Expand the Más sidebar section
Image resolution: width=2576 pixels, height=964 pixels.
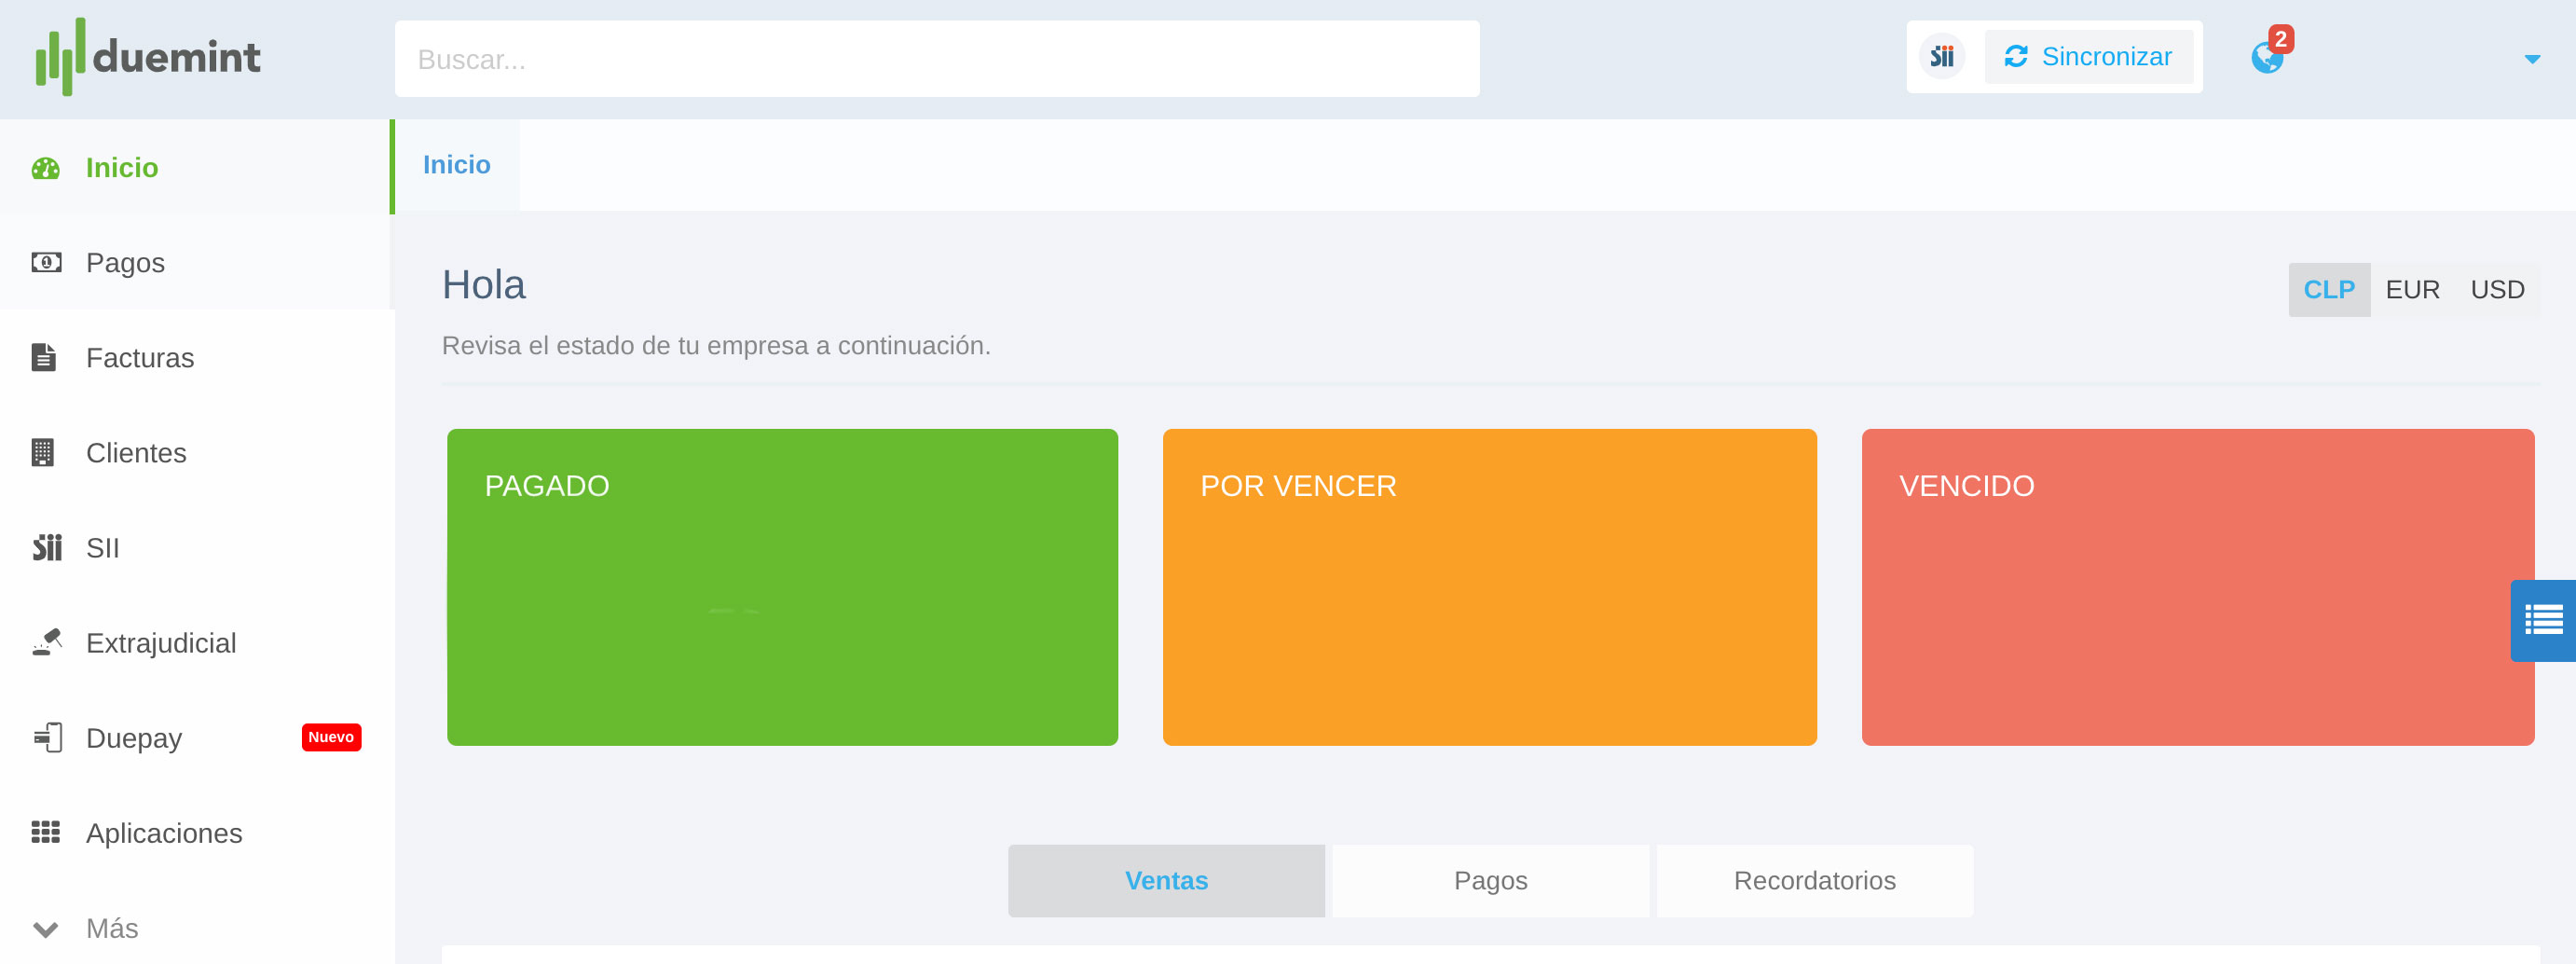coord(110,928)
